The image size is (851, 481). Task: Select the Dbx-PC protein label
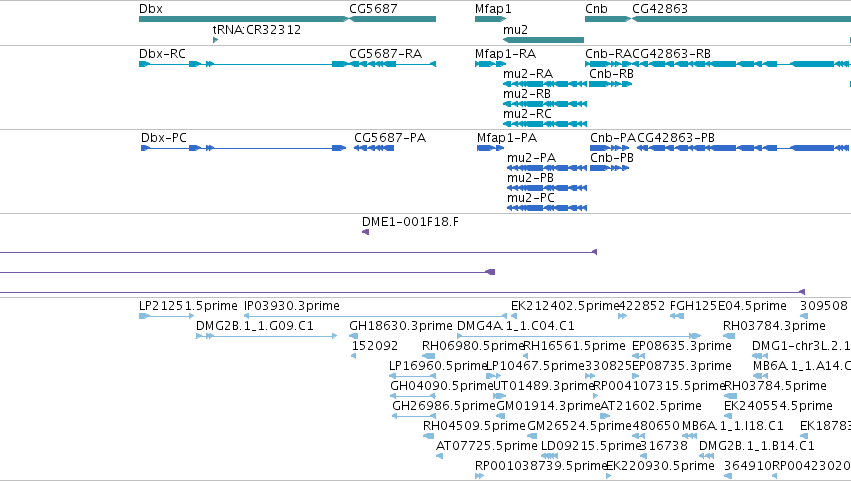(164, 138)
